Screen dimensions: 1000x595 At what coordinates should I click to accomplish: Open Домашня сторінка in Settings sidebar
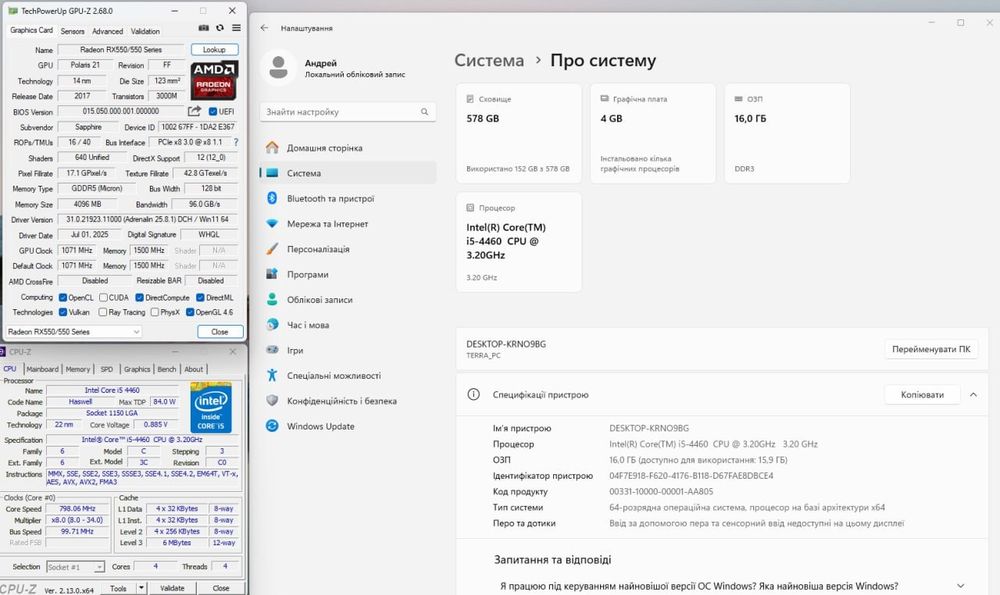click(348, 147)
